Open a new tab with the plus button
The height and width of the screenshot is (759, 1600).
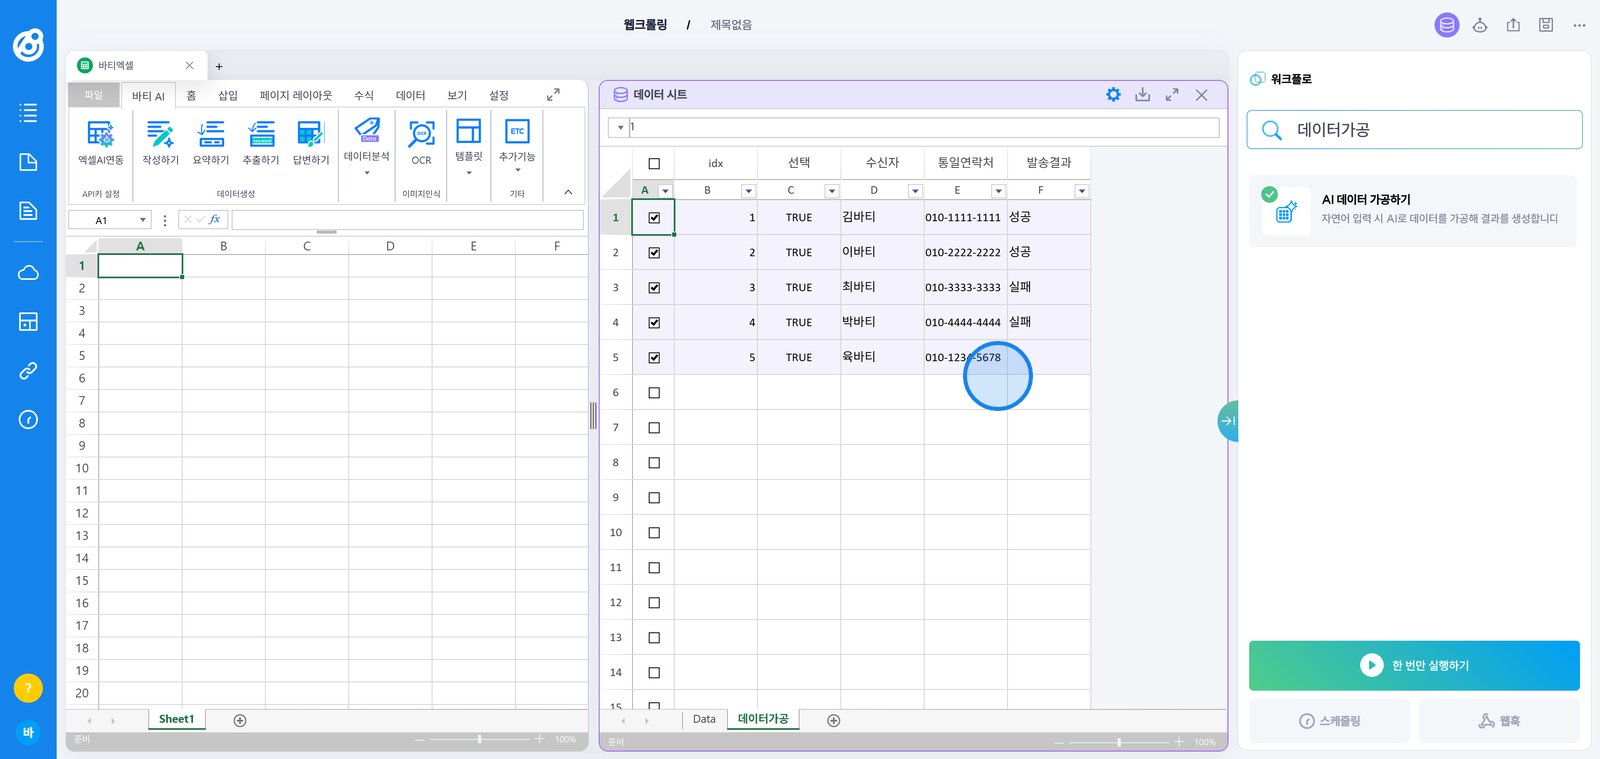point(219,67)
